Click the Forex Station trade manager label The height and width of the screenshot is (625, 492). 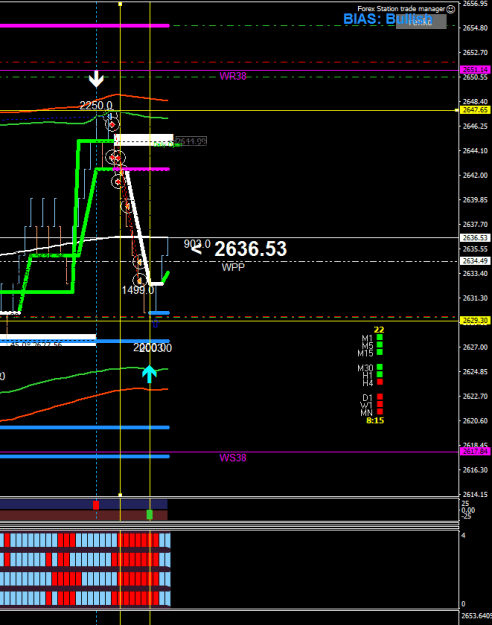[x=401, y=8]
